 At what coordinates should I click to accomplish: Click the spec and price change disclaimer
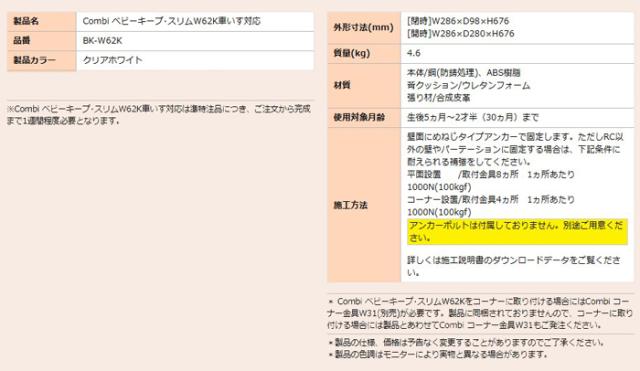coord(466,342)
